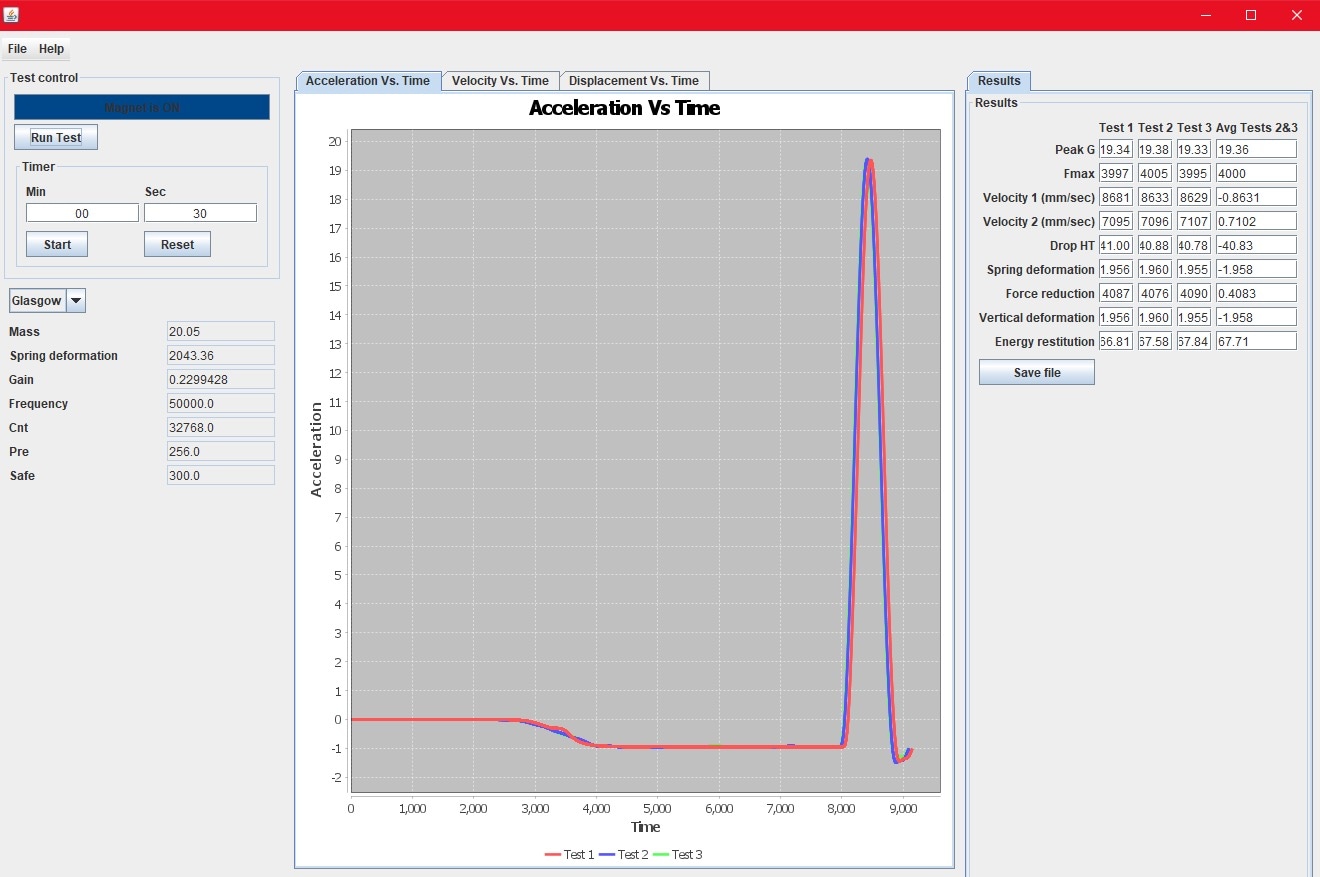Screen dimensions: 1320x877
Task: Click the Sec timer input field
Action: tap(200, 213)
